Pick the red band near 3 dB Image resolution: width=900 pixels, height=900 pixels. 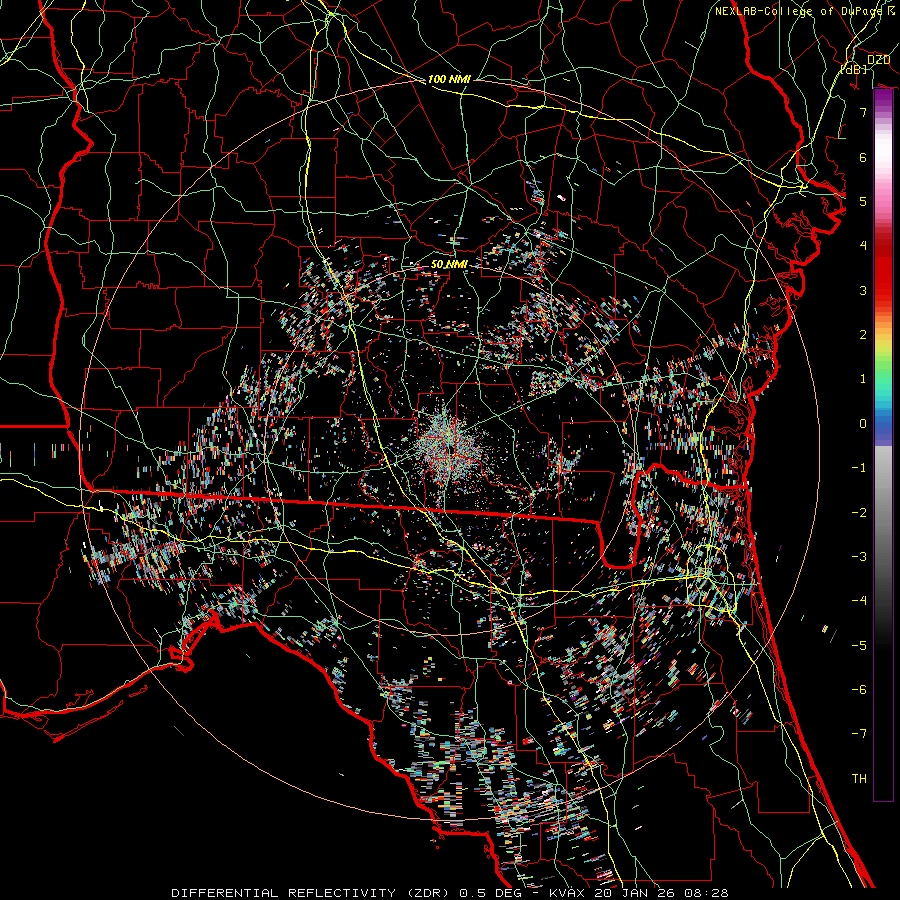[883, 290]
